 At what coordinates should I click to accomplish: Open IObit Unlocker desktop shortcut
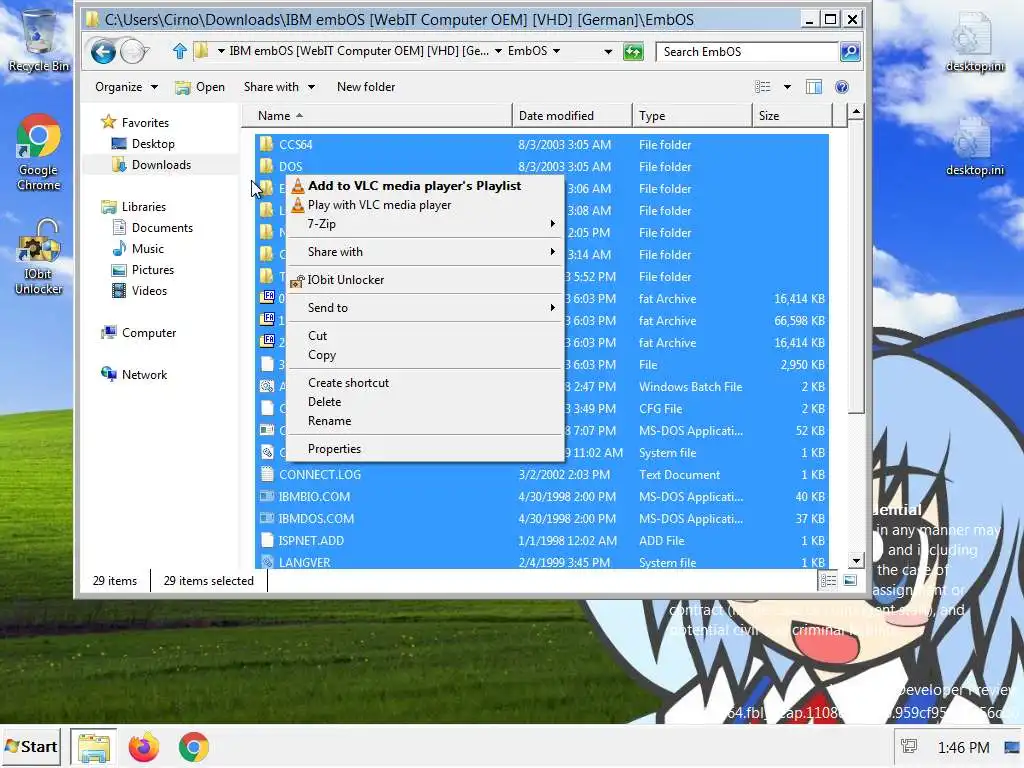click(x=39, y=257)
